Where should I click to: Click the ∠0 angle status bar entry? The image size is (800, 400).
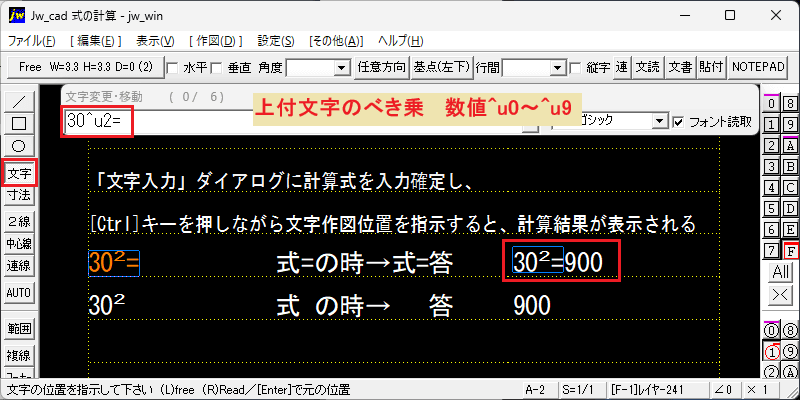(x=723, y=390)
